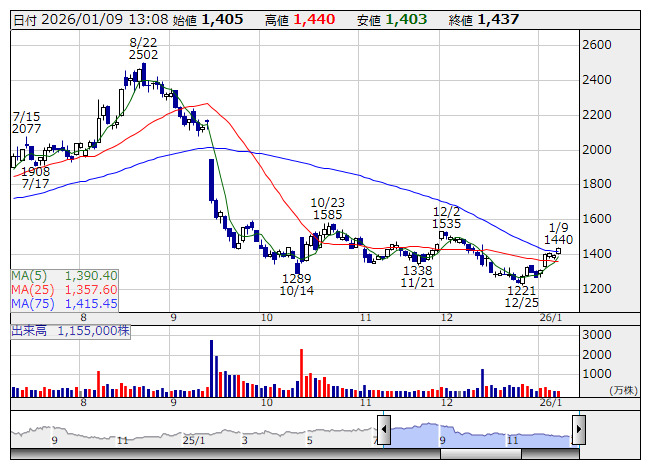Screen dimensions: 653x470
Task: Click the 高値 high price value 1,440
Action: coord(311,20)
